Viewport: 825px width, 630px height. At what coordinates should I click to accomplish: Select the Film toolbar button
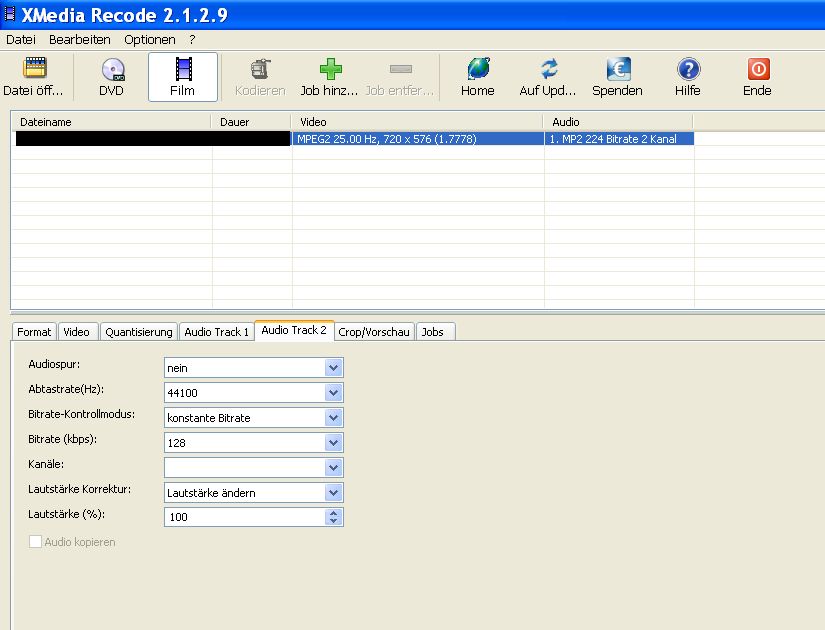point(183,77)
